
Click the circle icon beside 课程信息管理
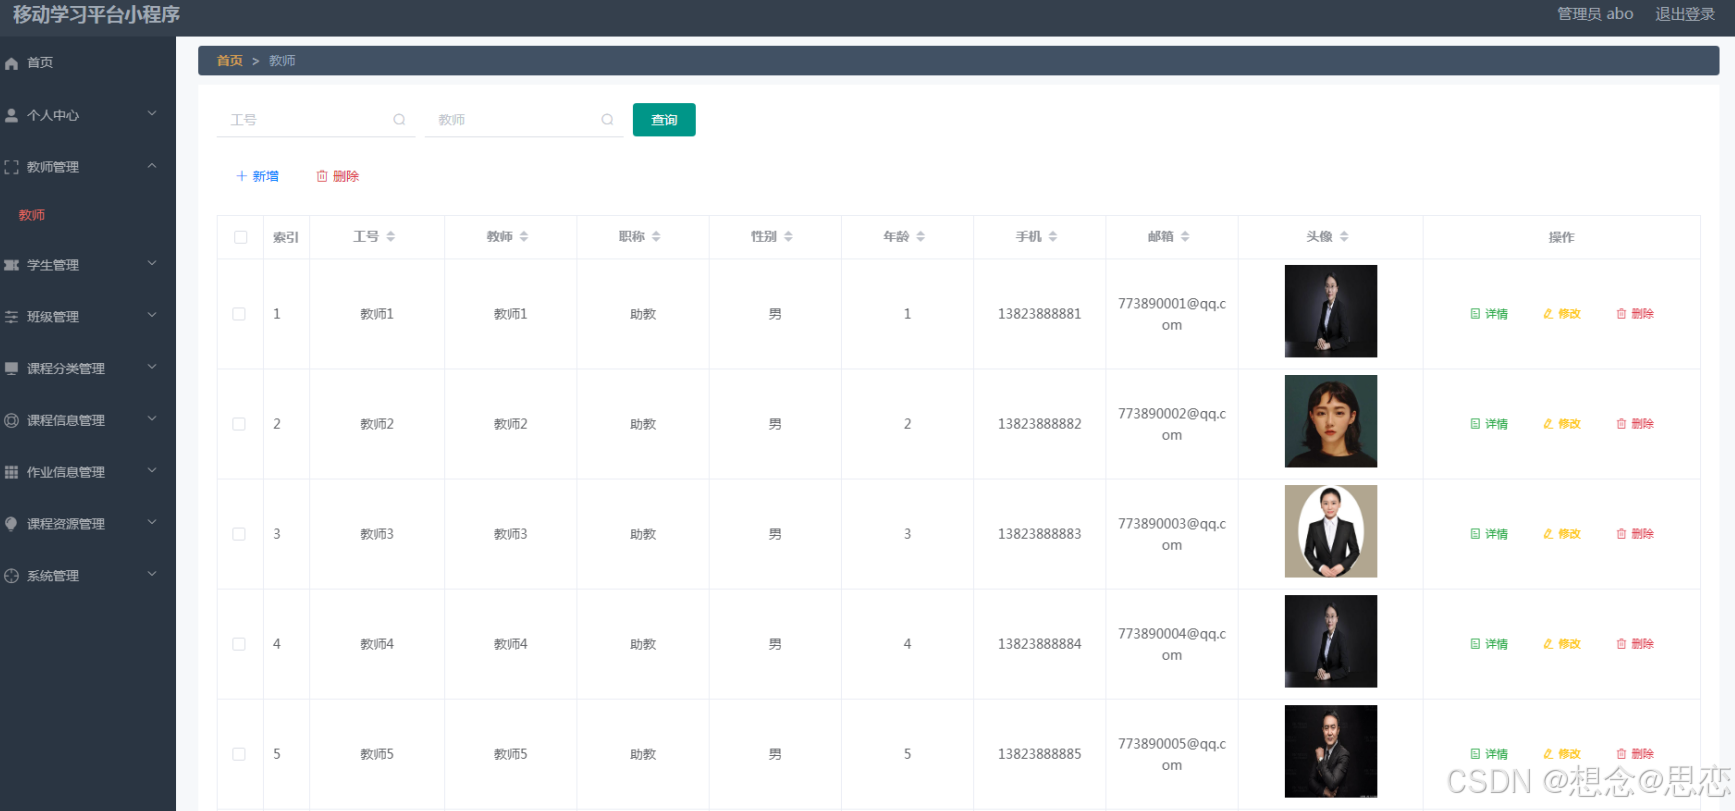click(x=12, y=420)
